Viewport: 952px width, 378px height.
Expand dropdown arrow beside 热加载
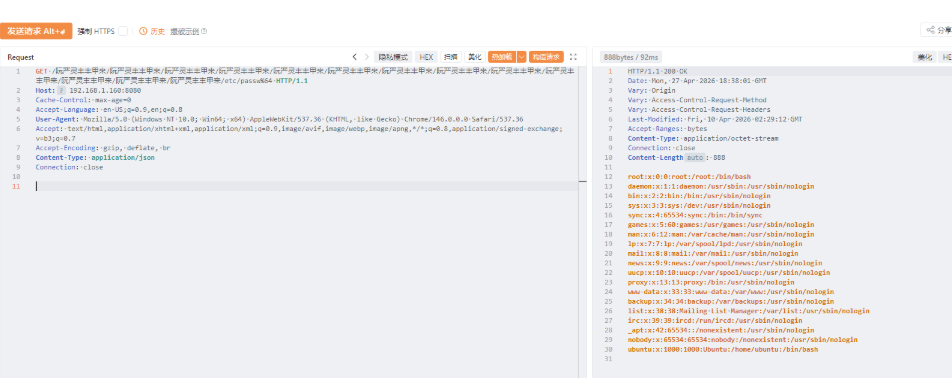pos(522,57)
